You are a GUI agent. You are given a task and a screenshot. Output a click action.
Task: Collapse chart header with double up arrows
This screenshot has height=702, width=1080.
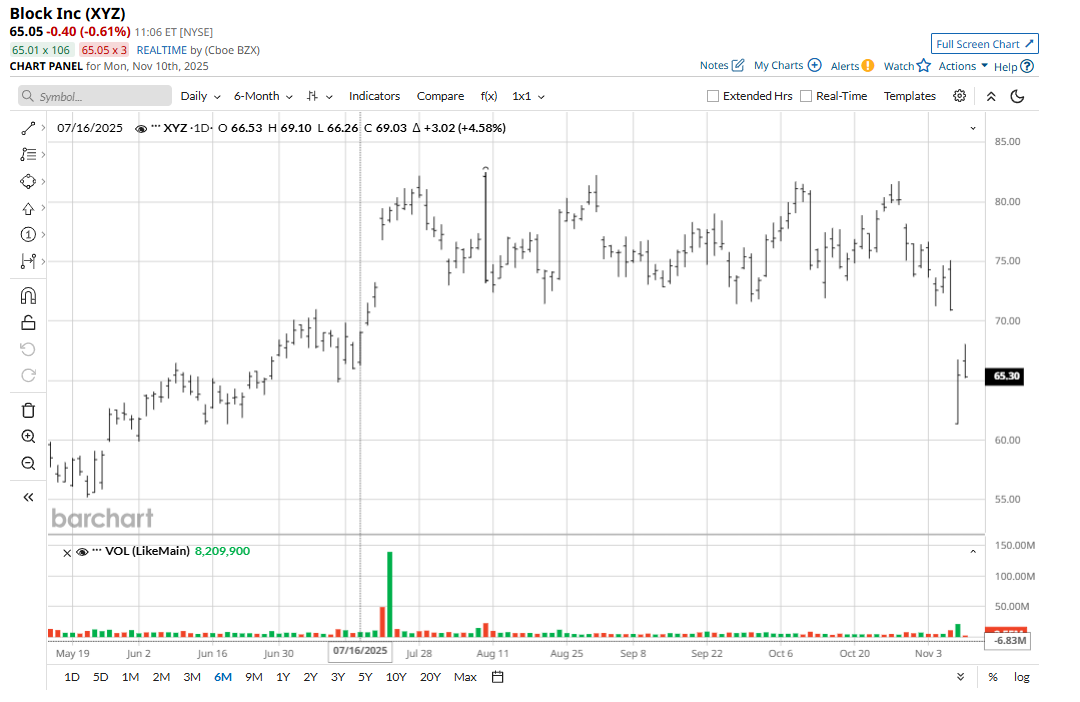(x=991, y=96)
